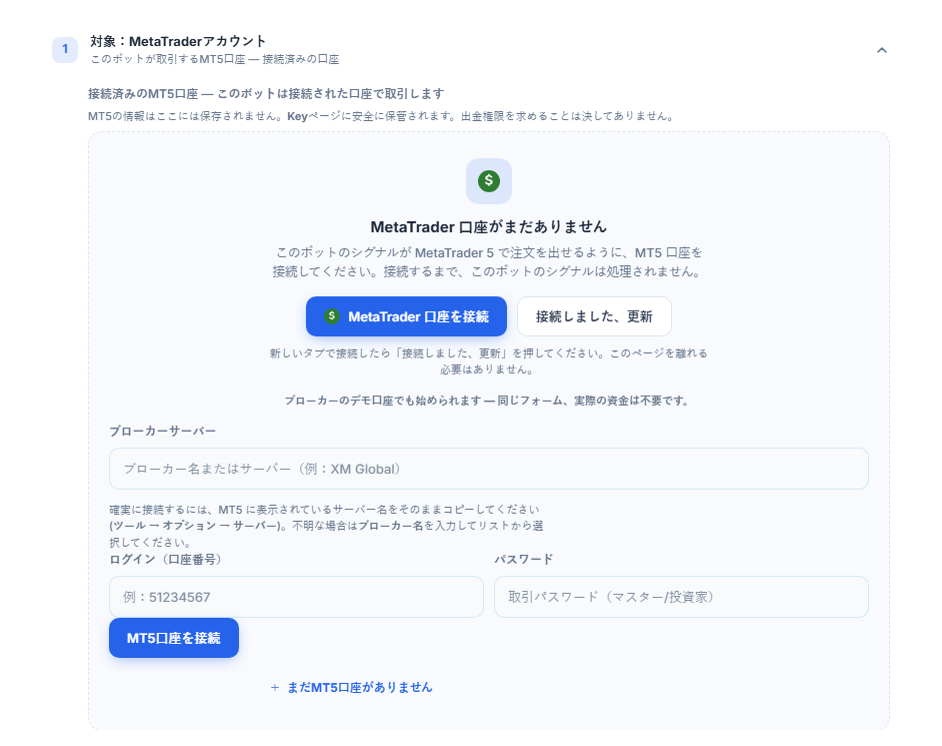Focus the パスワード input field
Image resolution: width=942 pixels, height=746 pixels.
pos(681,596)
